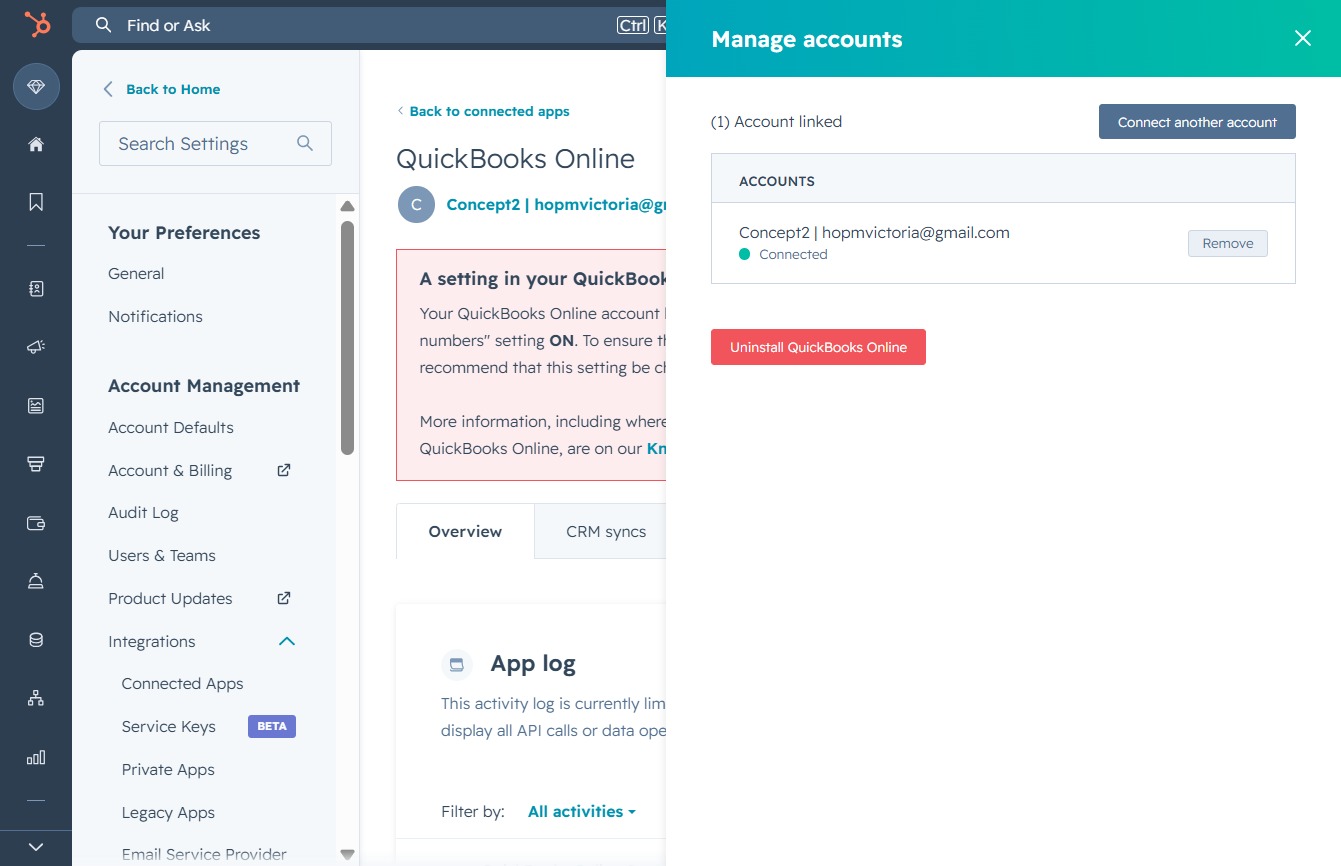Open Product Updates page

(x=170, y=598)
